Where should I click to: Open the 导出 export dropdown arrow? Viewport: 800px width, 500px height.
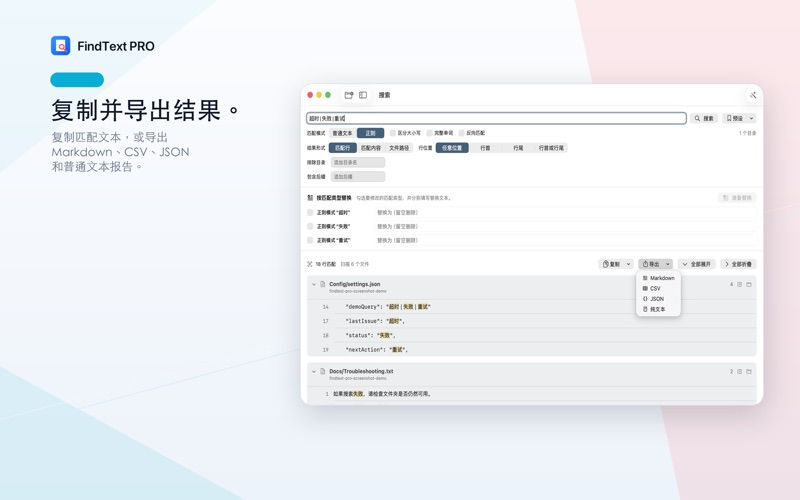pyautogui.click(x=668, y=264)
